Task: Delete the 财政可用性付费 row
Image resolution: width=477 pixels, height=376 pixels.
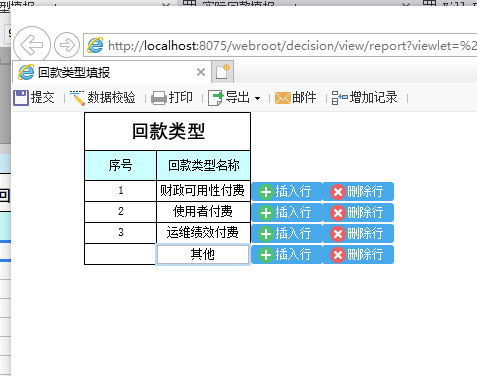Action: pyautogui.click(x=358, y=191)
